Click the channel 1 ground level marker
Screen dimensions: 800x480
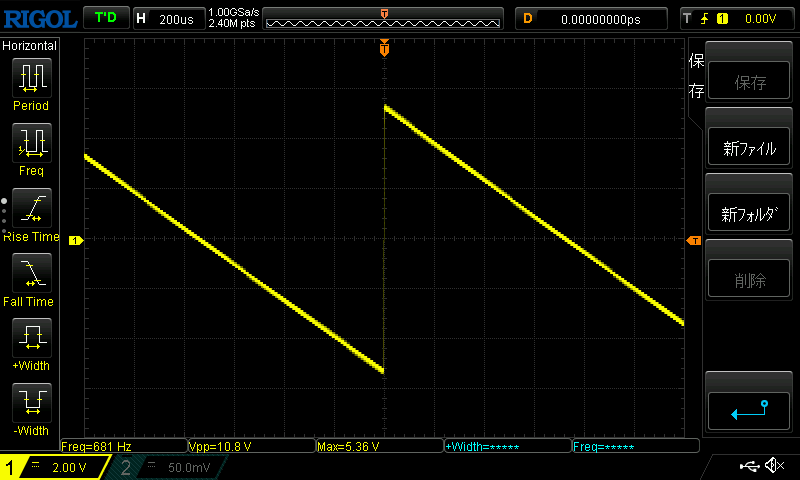pyautogui.click(x=76, y=240)
